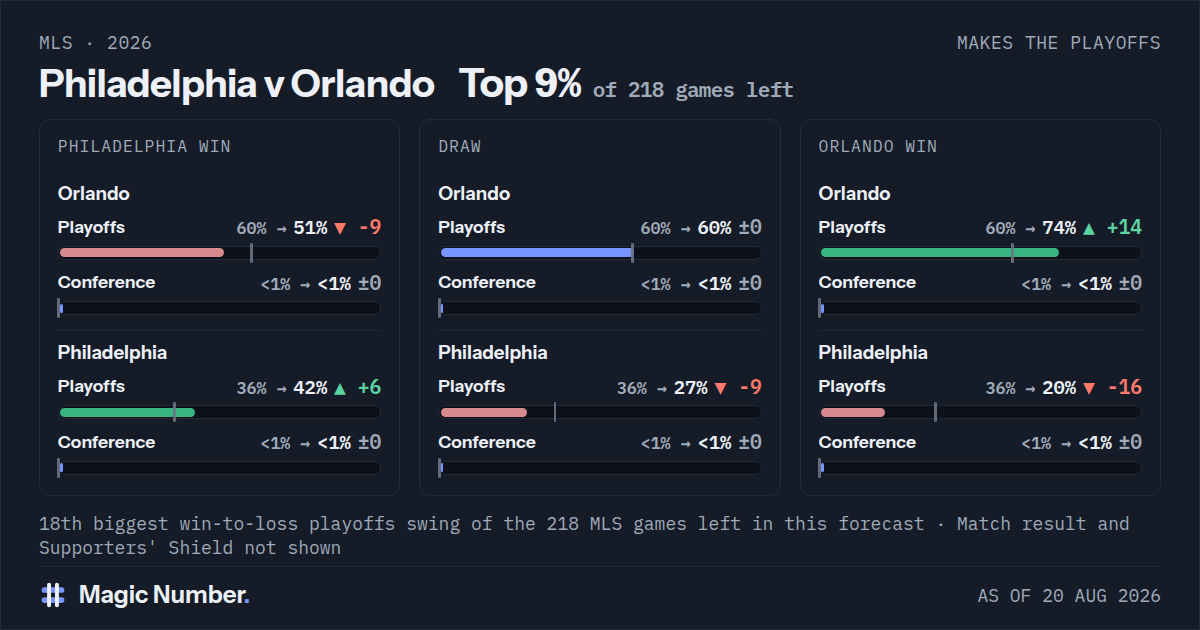Screen dimensions: 1200x630
Task: Click red down arrow beside Philadelphia 27%
Action: click(720, 387)
